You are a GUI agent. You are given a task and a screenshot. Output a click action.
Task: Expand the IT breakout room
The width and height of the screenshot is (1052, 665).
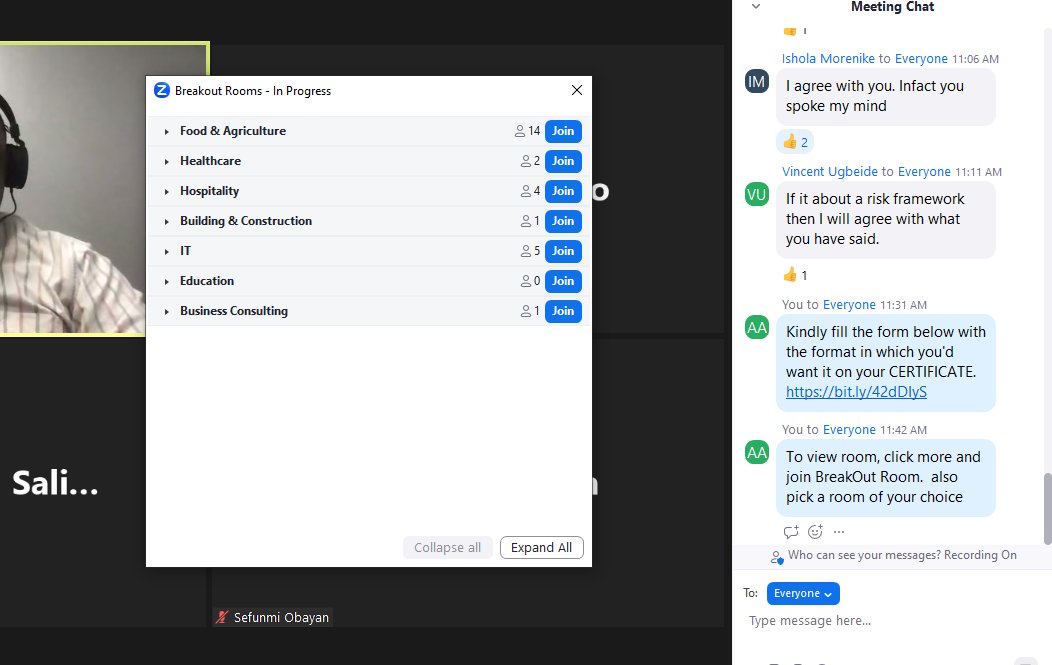166,252
